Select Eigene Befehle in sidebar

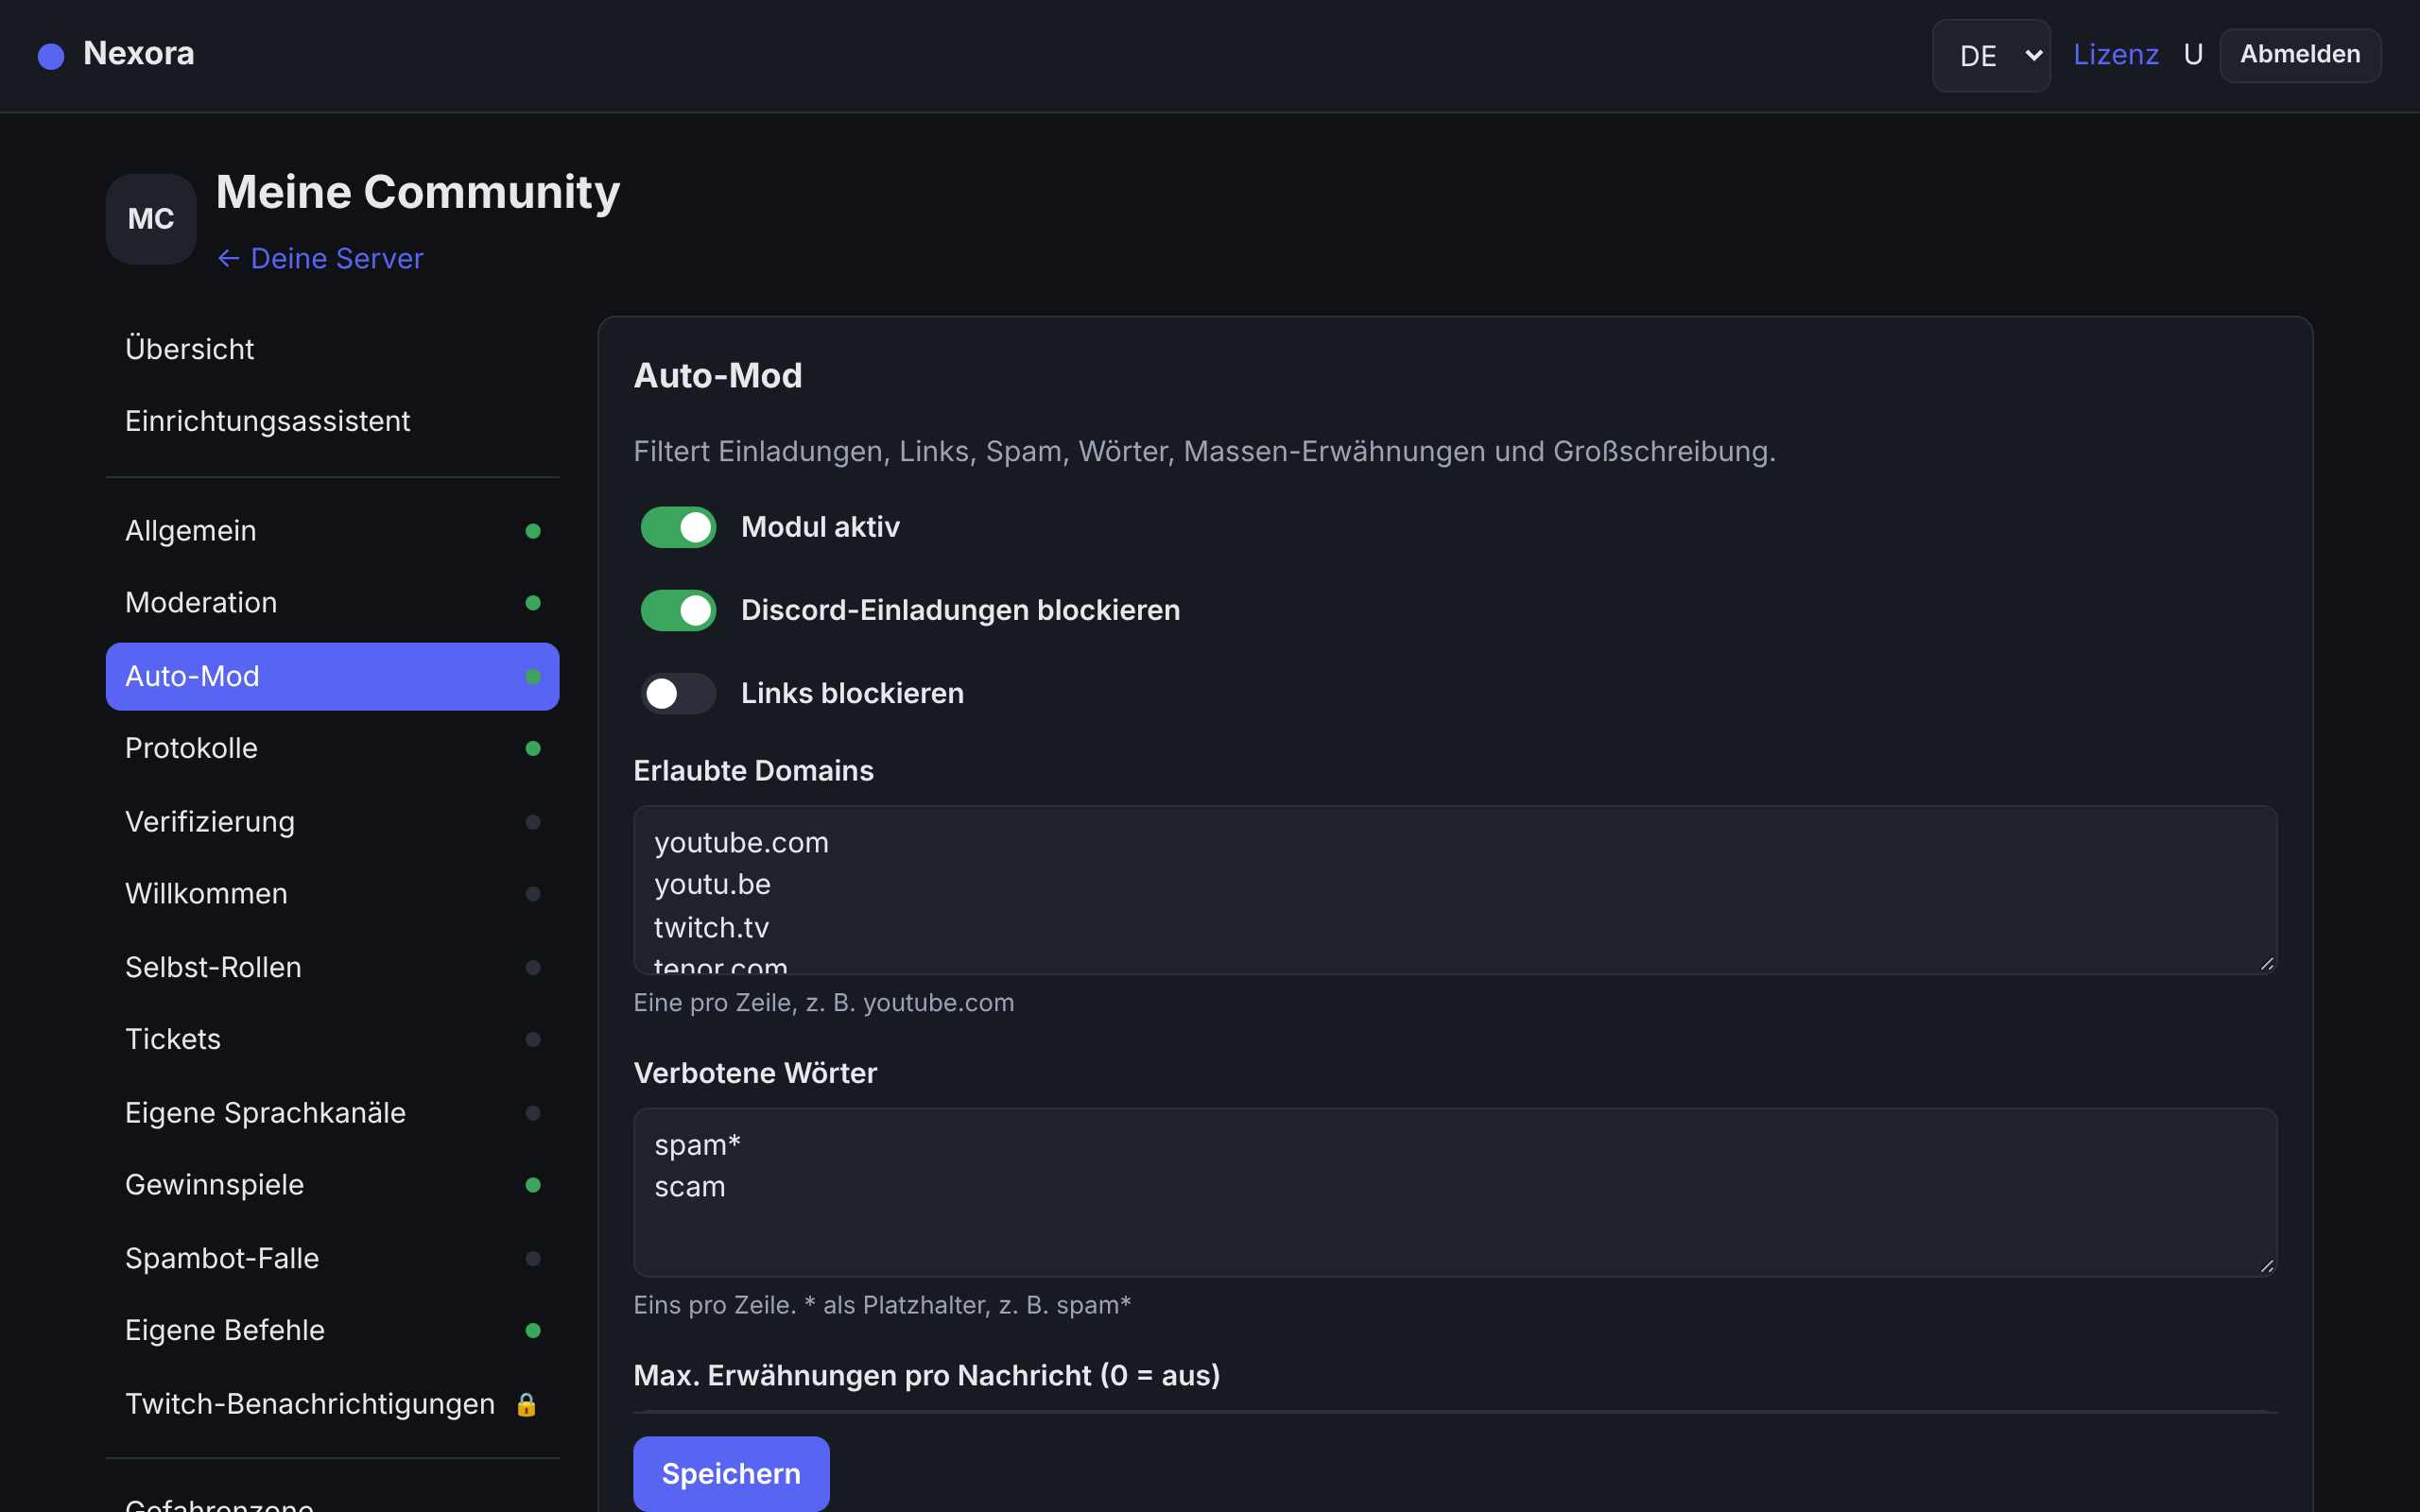pyautogui.click(x=332, y=1331)
